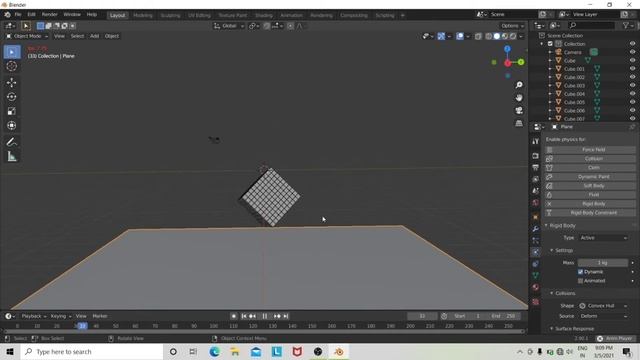The image size is (640, 360).
Task: Switch to the Modeling workspace tab
Action: [x=143, y=15]
